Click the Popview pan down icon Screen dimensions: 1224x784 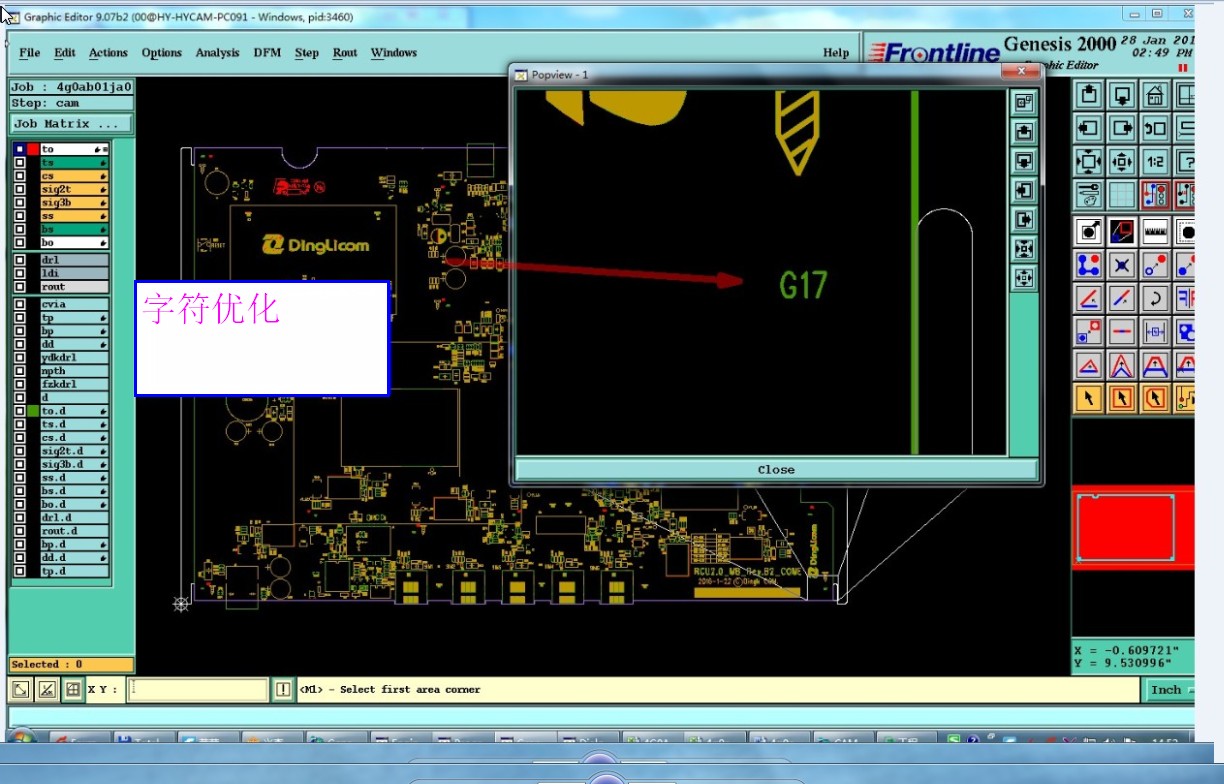[1024, 160]
